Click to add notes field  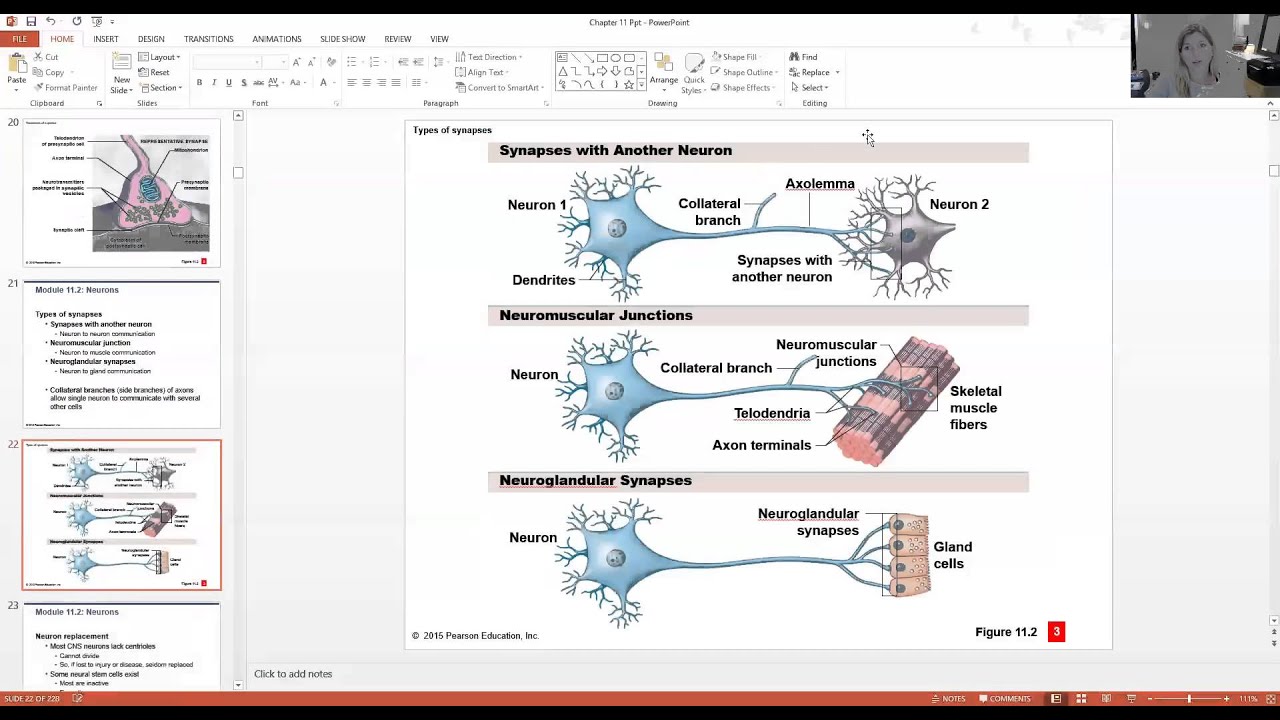293,673
